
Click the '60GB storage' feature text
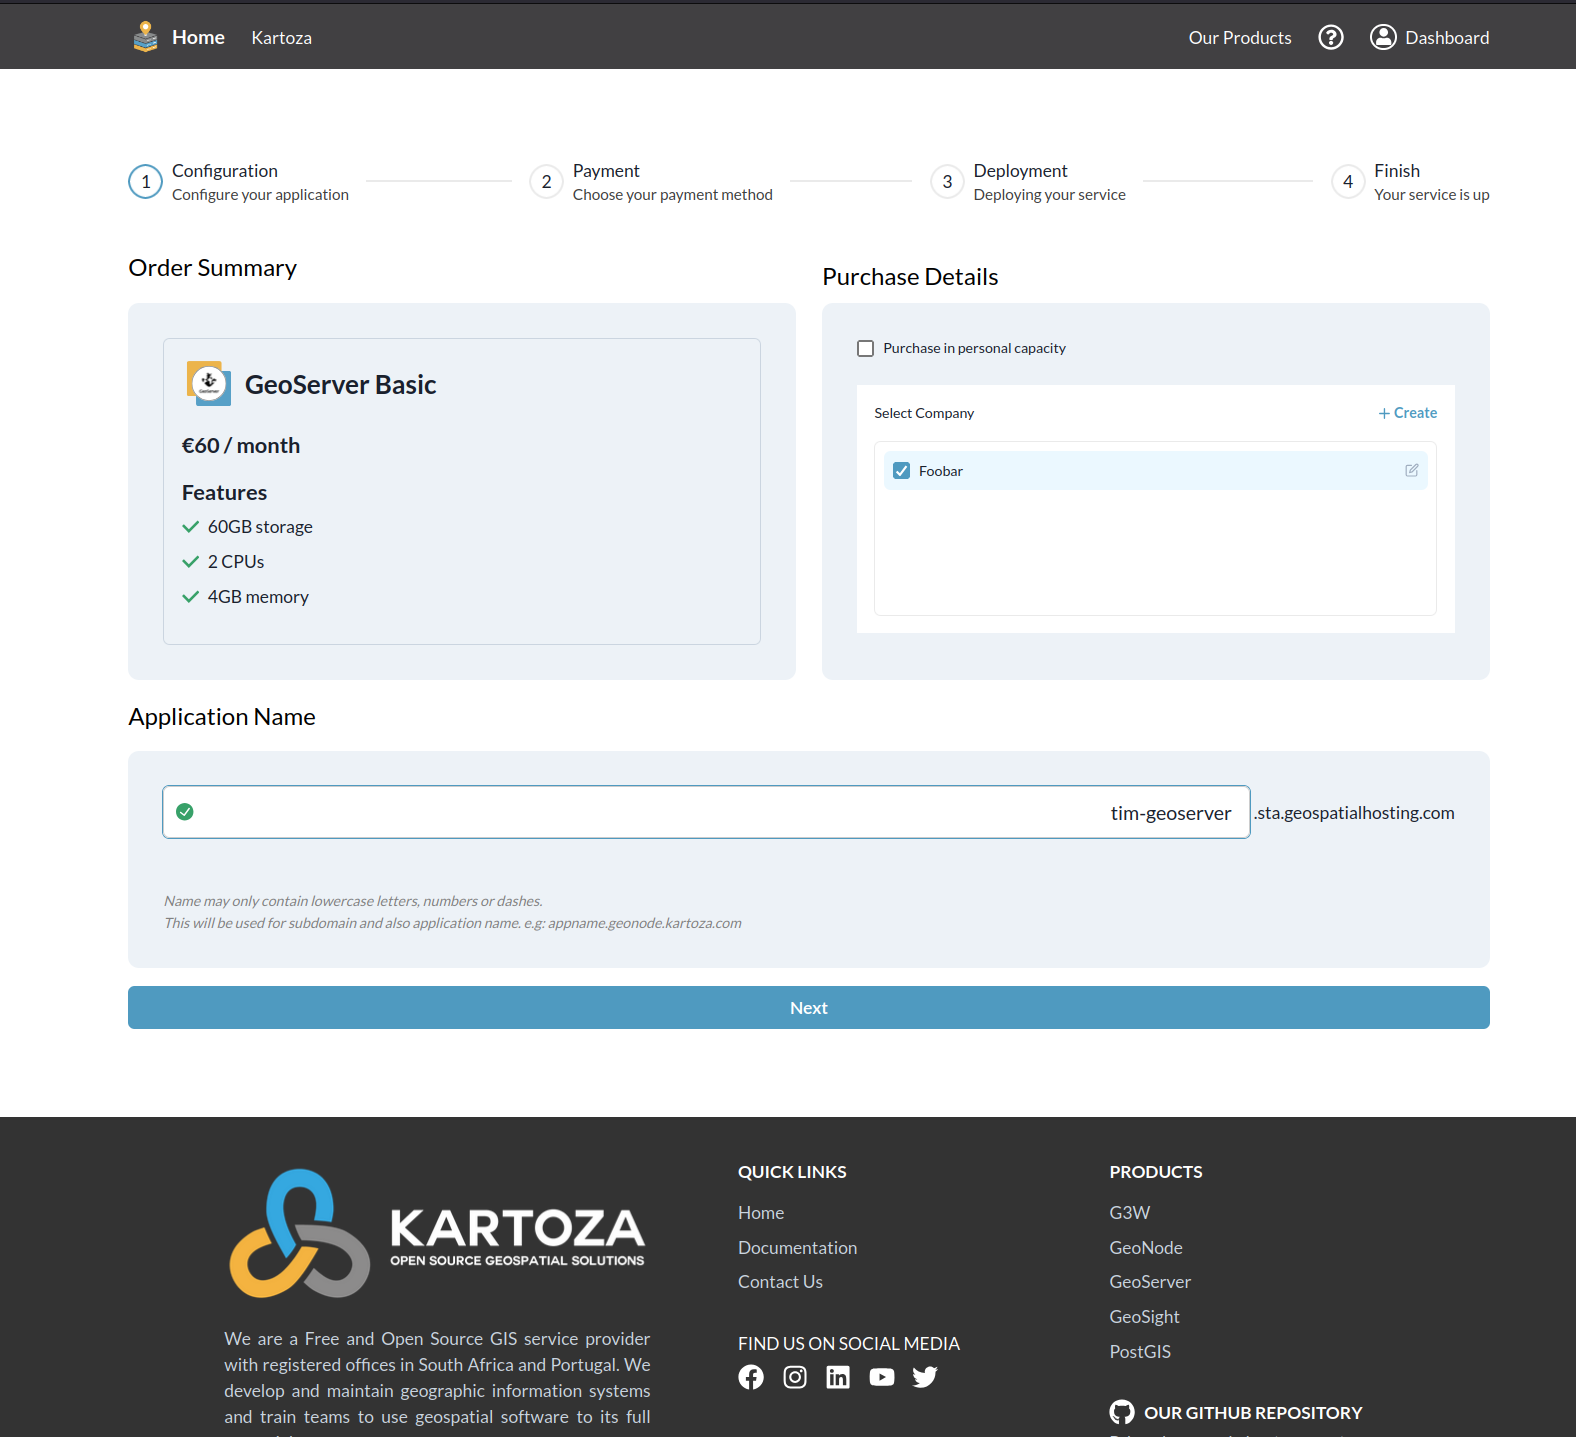(260, 527)
